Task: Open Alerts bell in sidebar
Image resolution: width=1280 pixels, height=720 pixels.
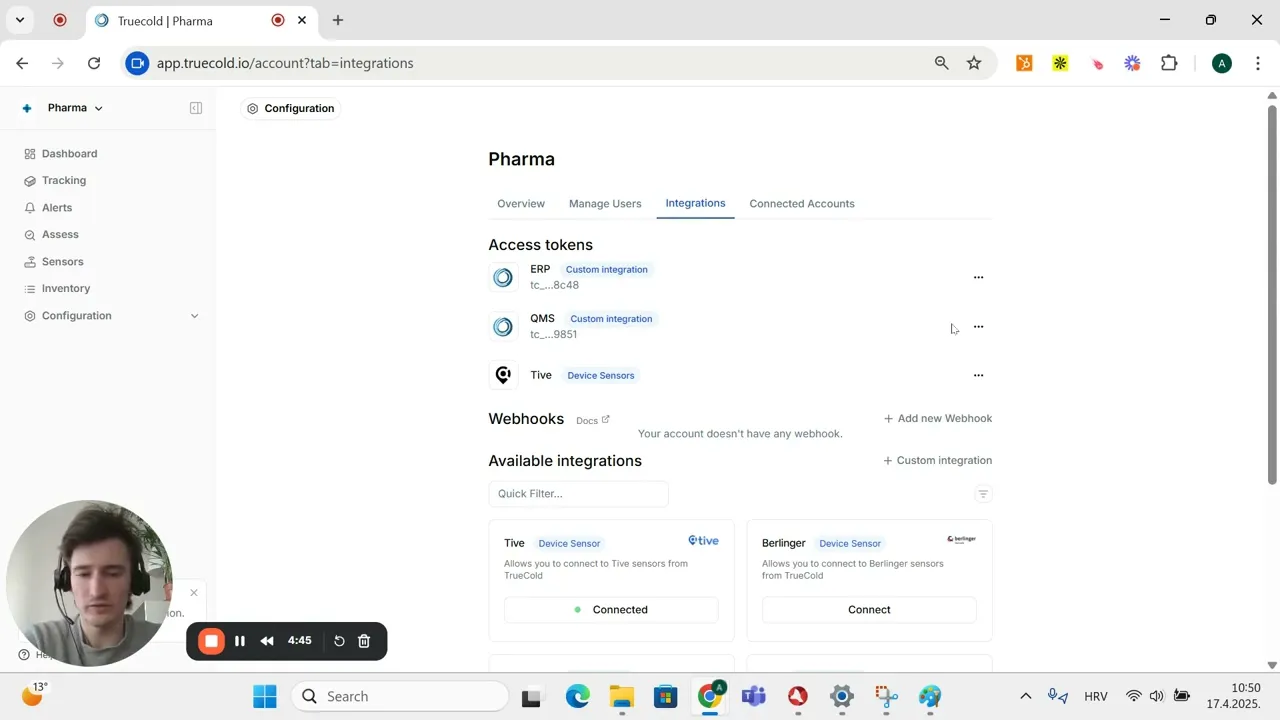Action: 48,208
